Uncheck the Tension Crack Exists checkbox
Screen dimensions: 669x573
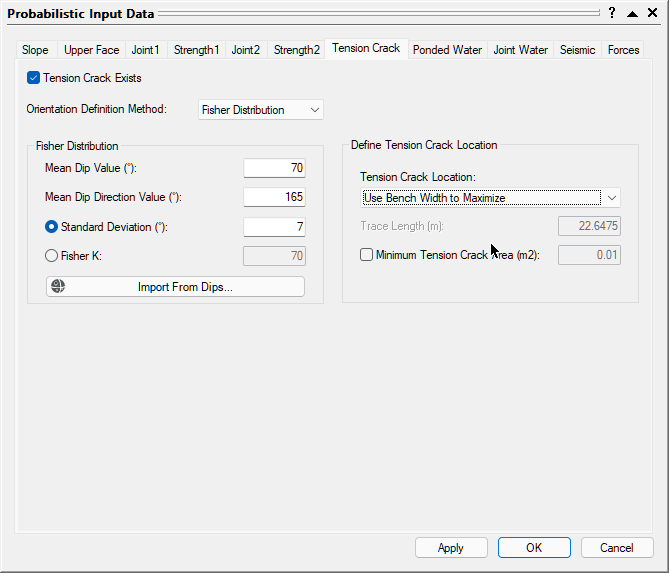pyautogui.click(x=33, y=78)
